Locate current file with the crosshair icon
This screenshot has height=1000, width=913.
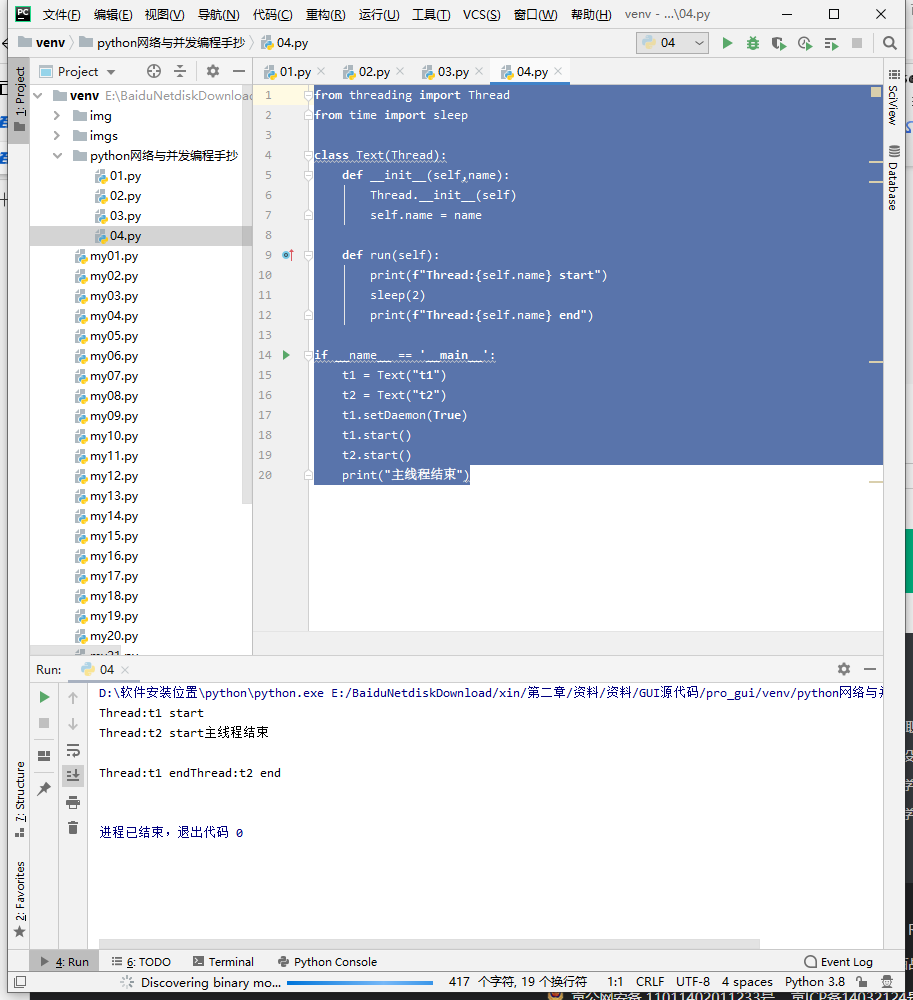tap(154, 71)
